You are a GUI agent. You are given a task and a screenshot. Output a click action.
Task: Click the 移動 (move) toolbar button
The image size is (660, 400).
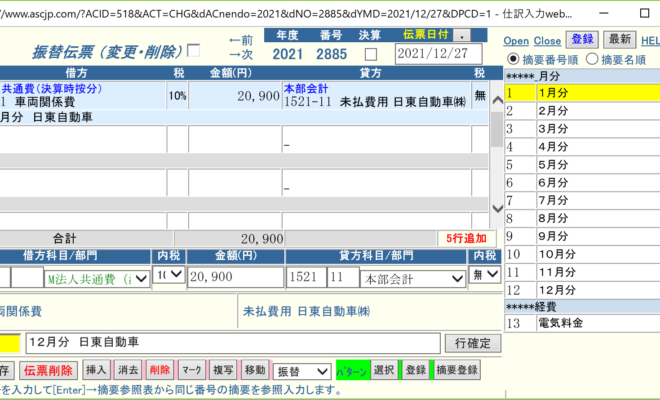point(255,370)
